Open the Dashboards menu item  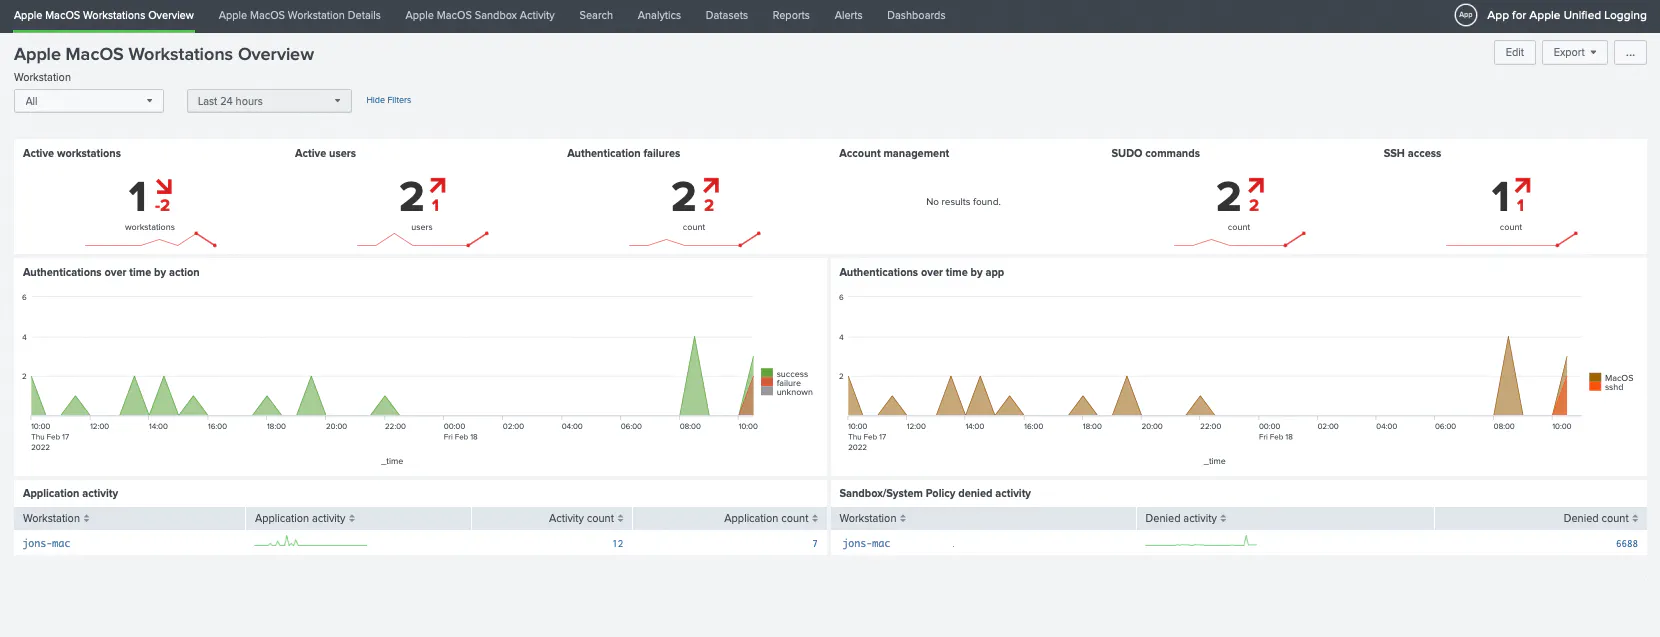point(916,15)
